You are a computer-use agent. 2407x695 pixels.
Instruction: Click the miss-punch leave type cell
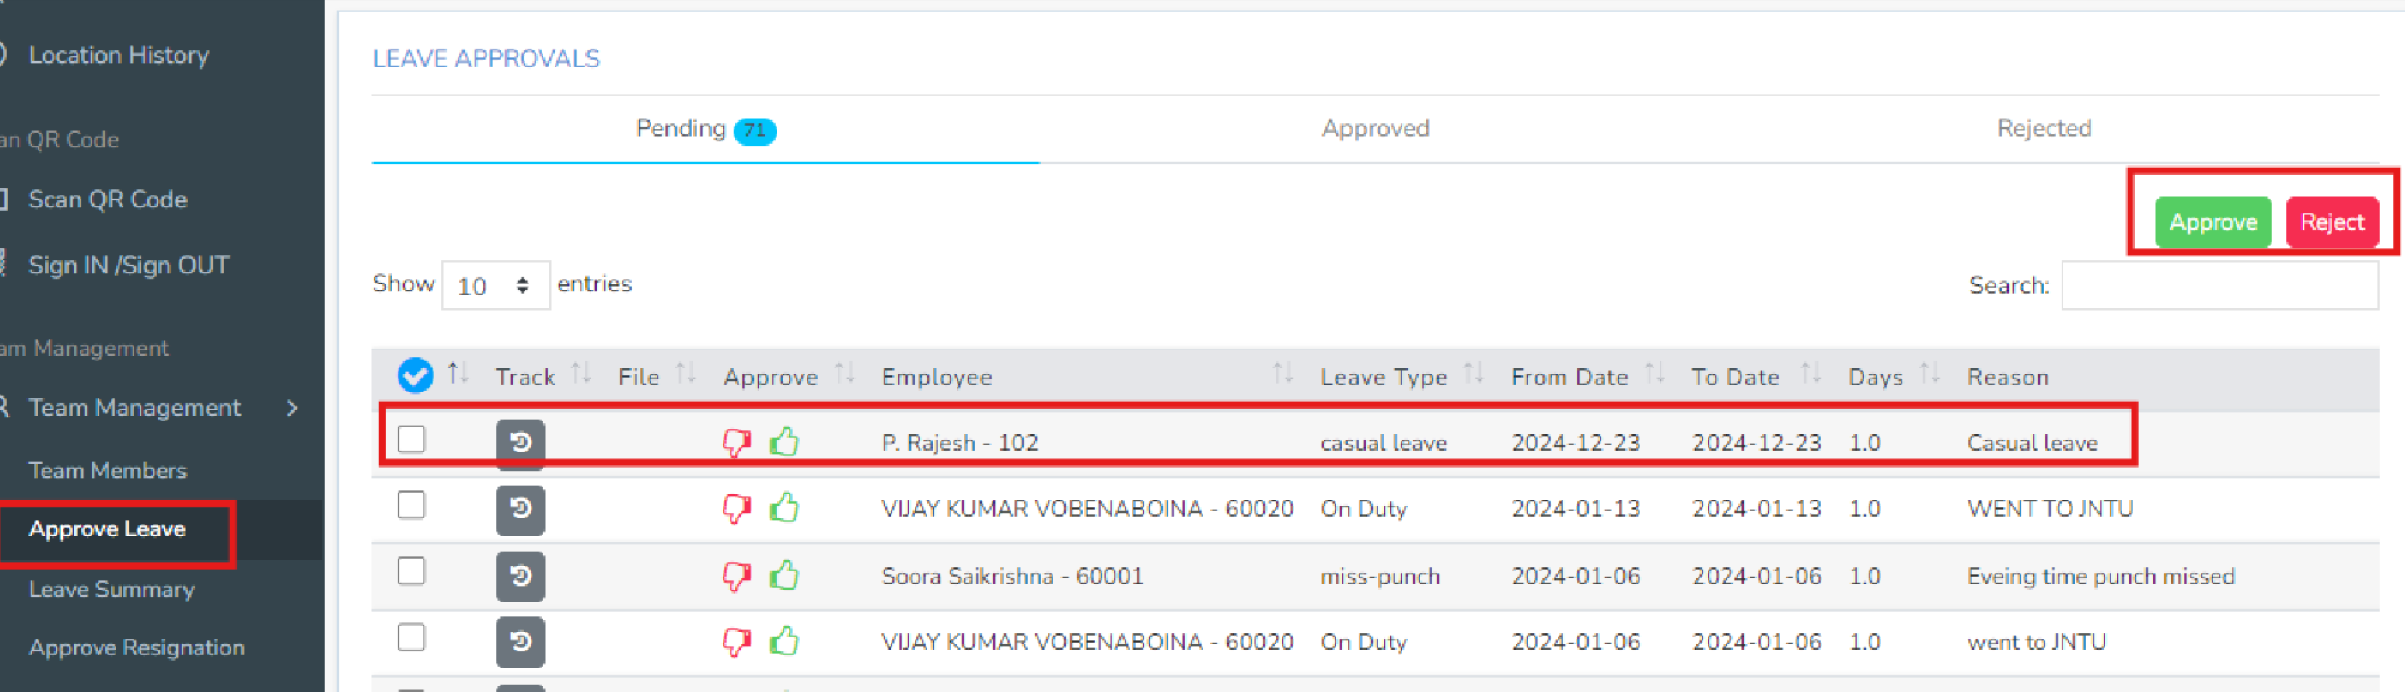1380,576
